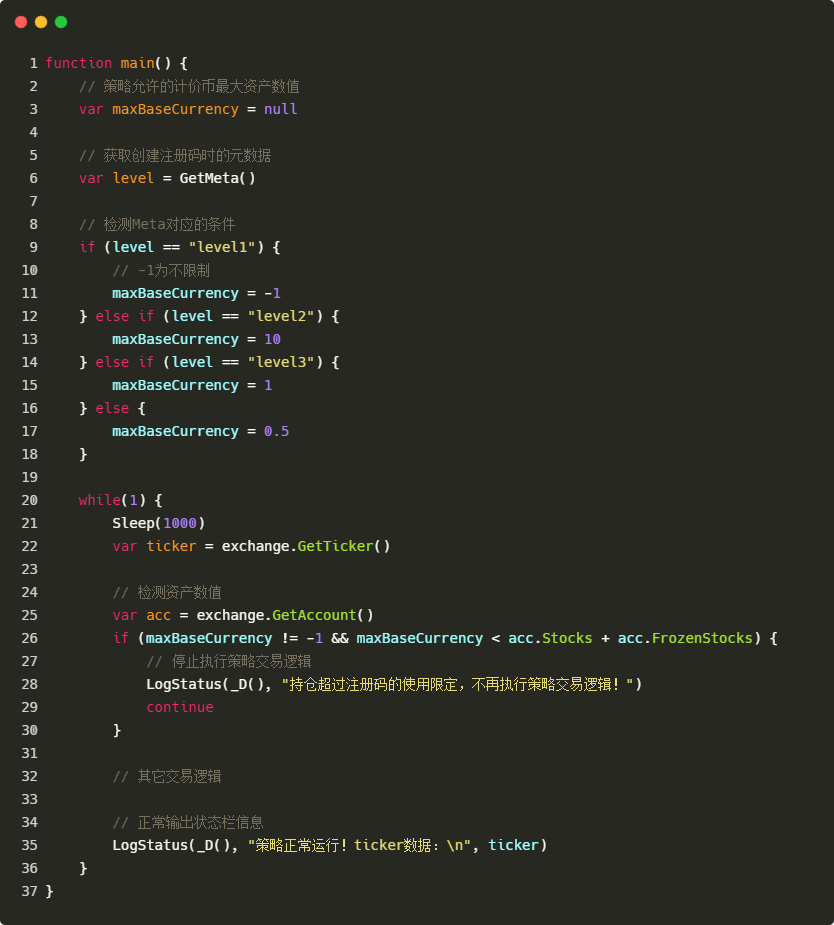Select the number 1000 in Sleep
The image size is (834, 925).
click(180, 523)
